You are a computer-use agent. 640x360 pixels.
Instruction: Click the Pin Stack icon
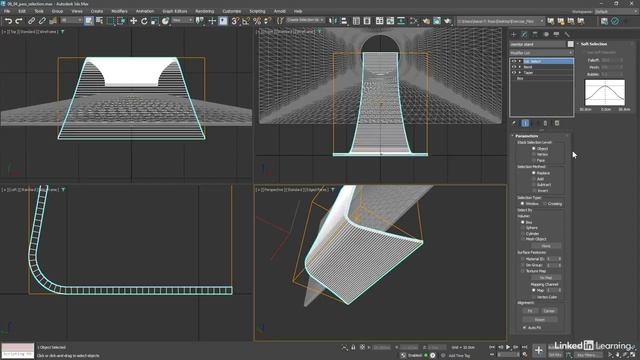pos(514,123)
